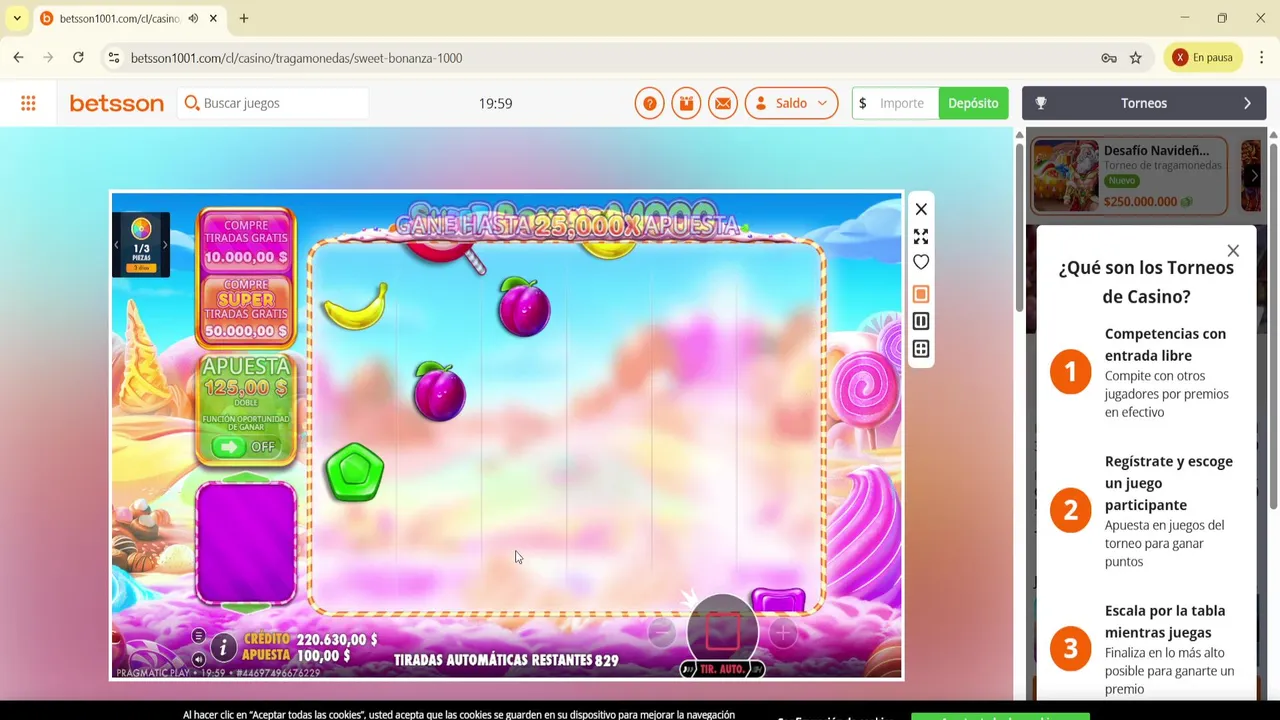1280x720 pixels.
Task: Click the browser address bar URL
Action: pos(296,58)
